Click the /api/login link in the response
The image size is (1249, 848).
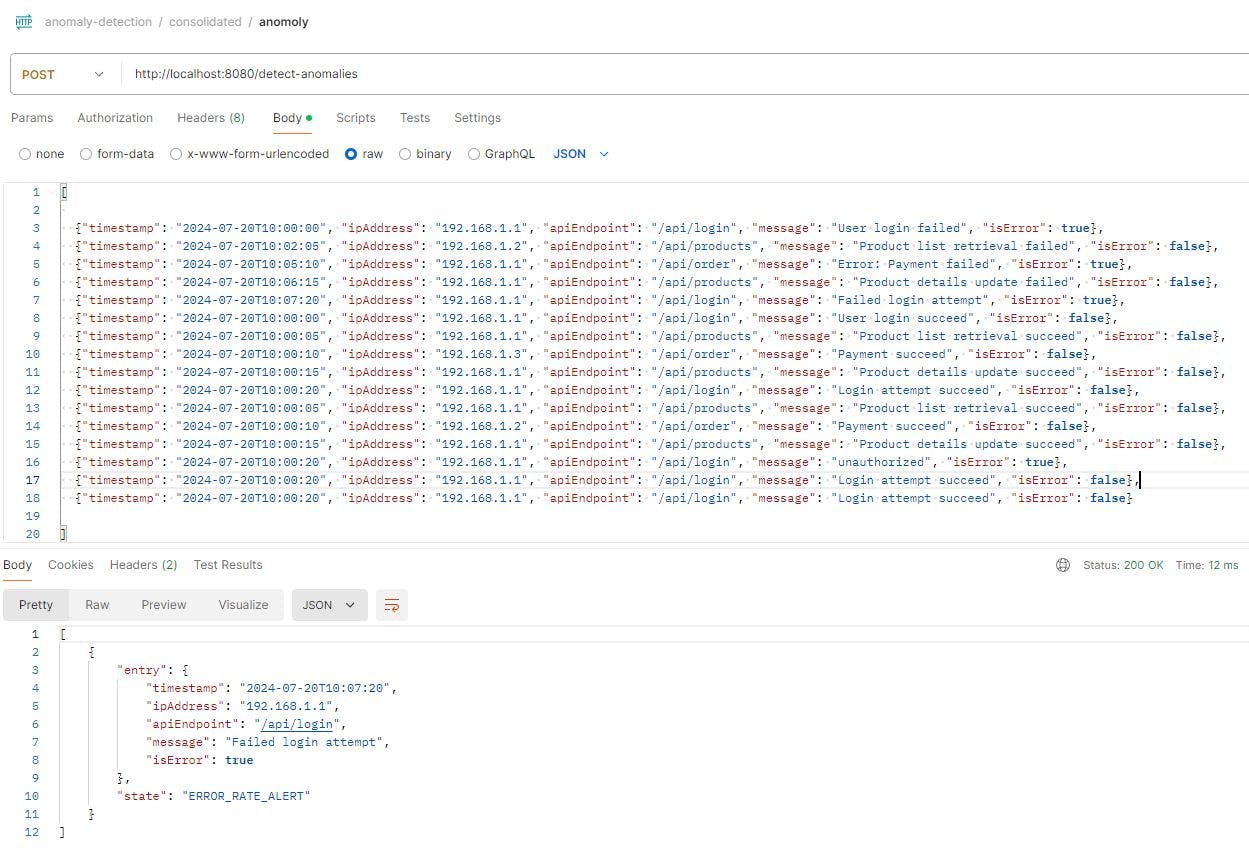coord(296,724)
